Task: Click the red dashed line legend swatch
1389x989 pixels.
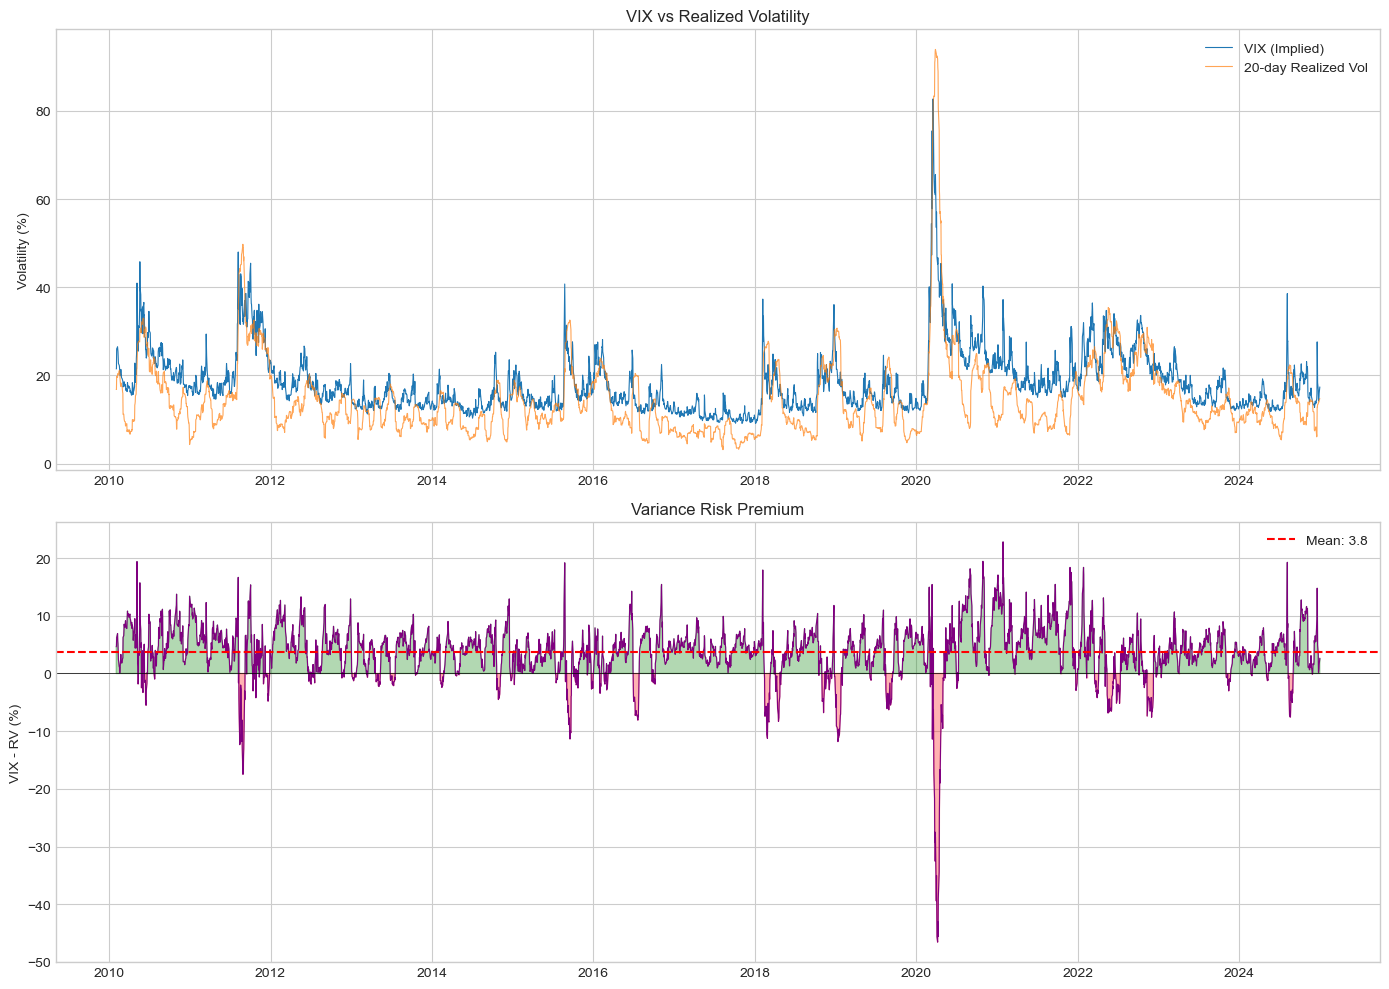Action: click(1281, 540)
